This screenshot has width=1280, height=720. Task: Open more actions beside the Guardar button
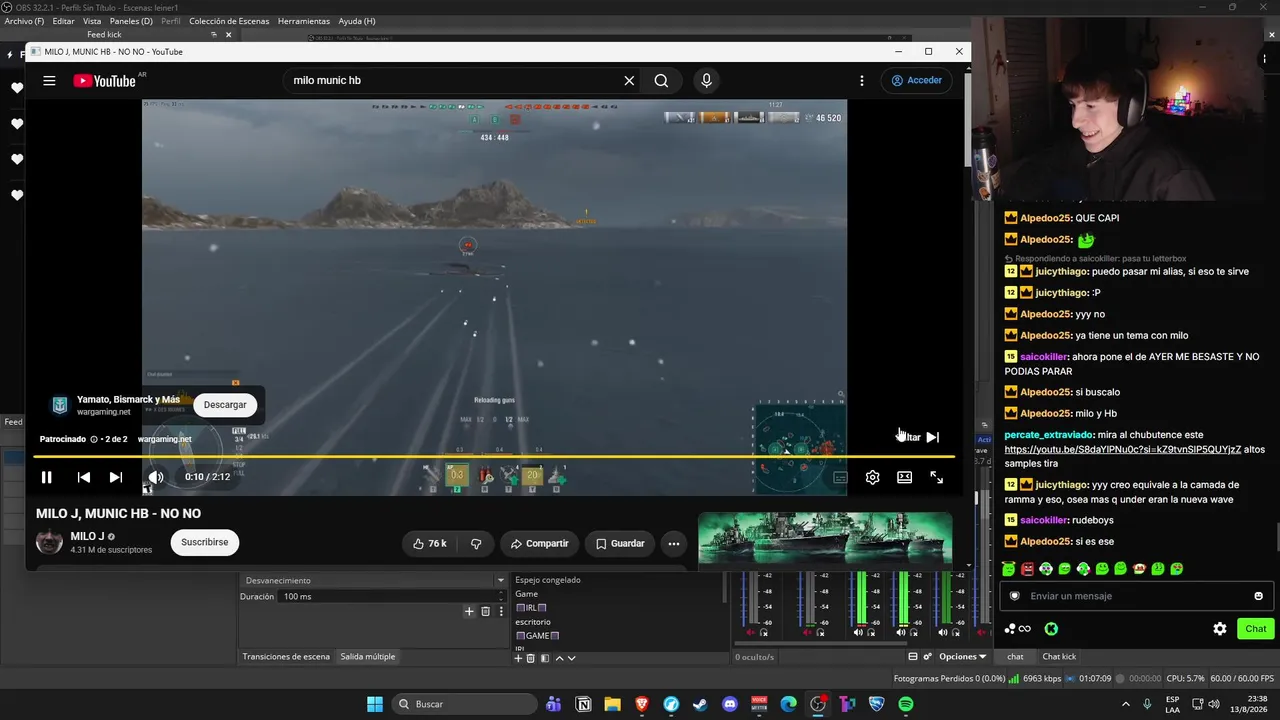tap(674, 544)
